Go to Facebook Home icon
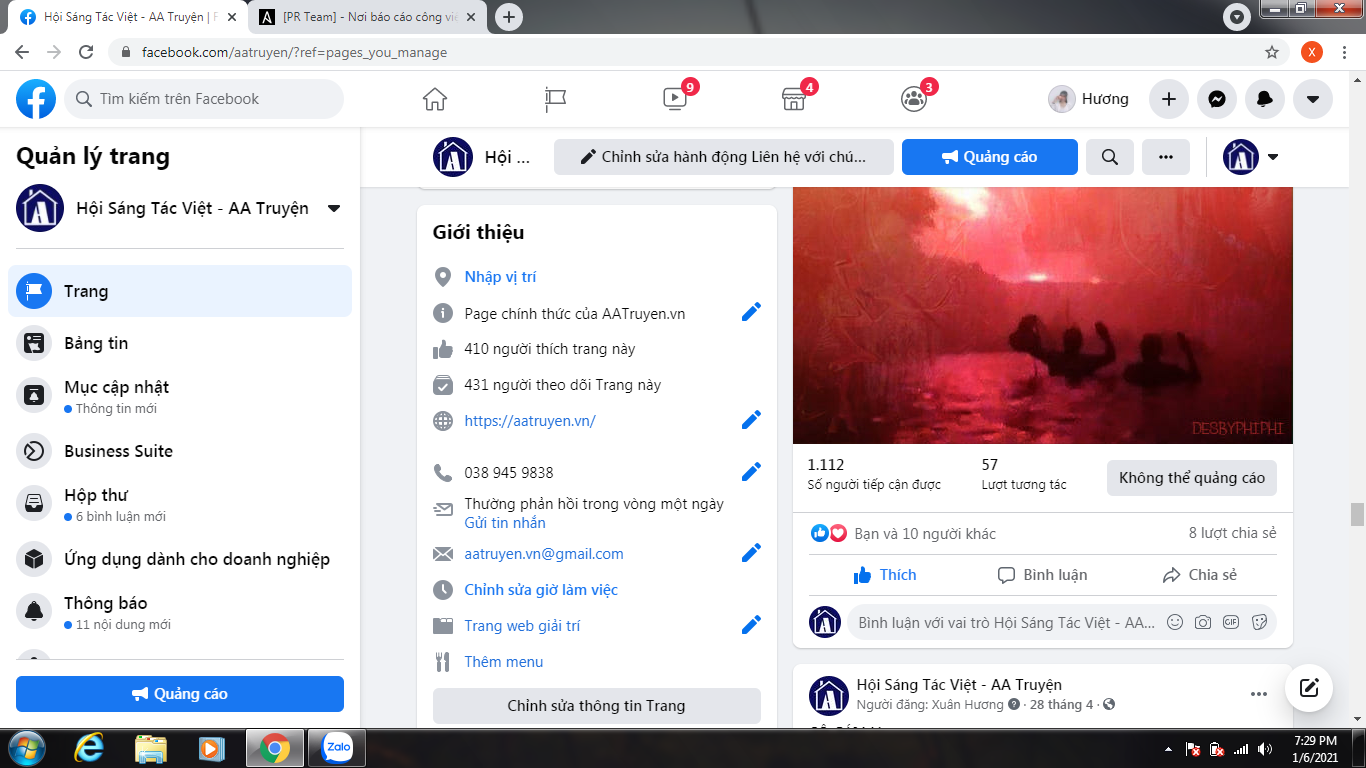 435,99
